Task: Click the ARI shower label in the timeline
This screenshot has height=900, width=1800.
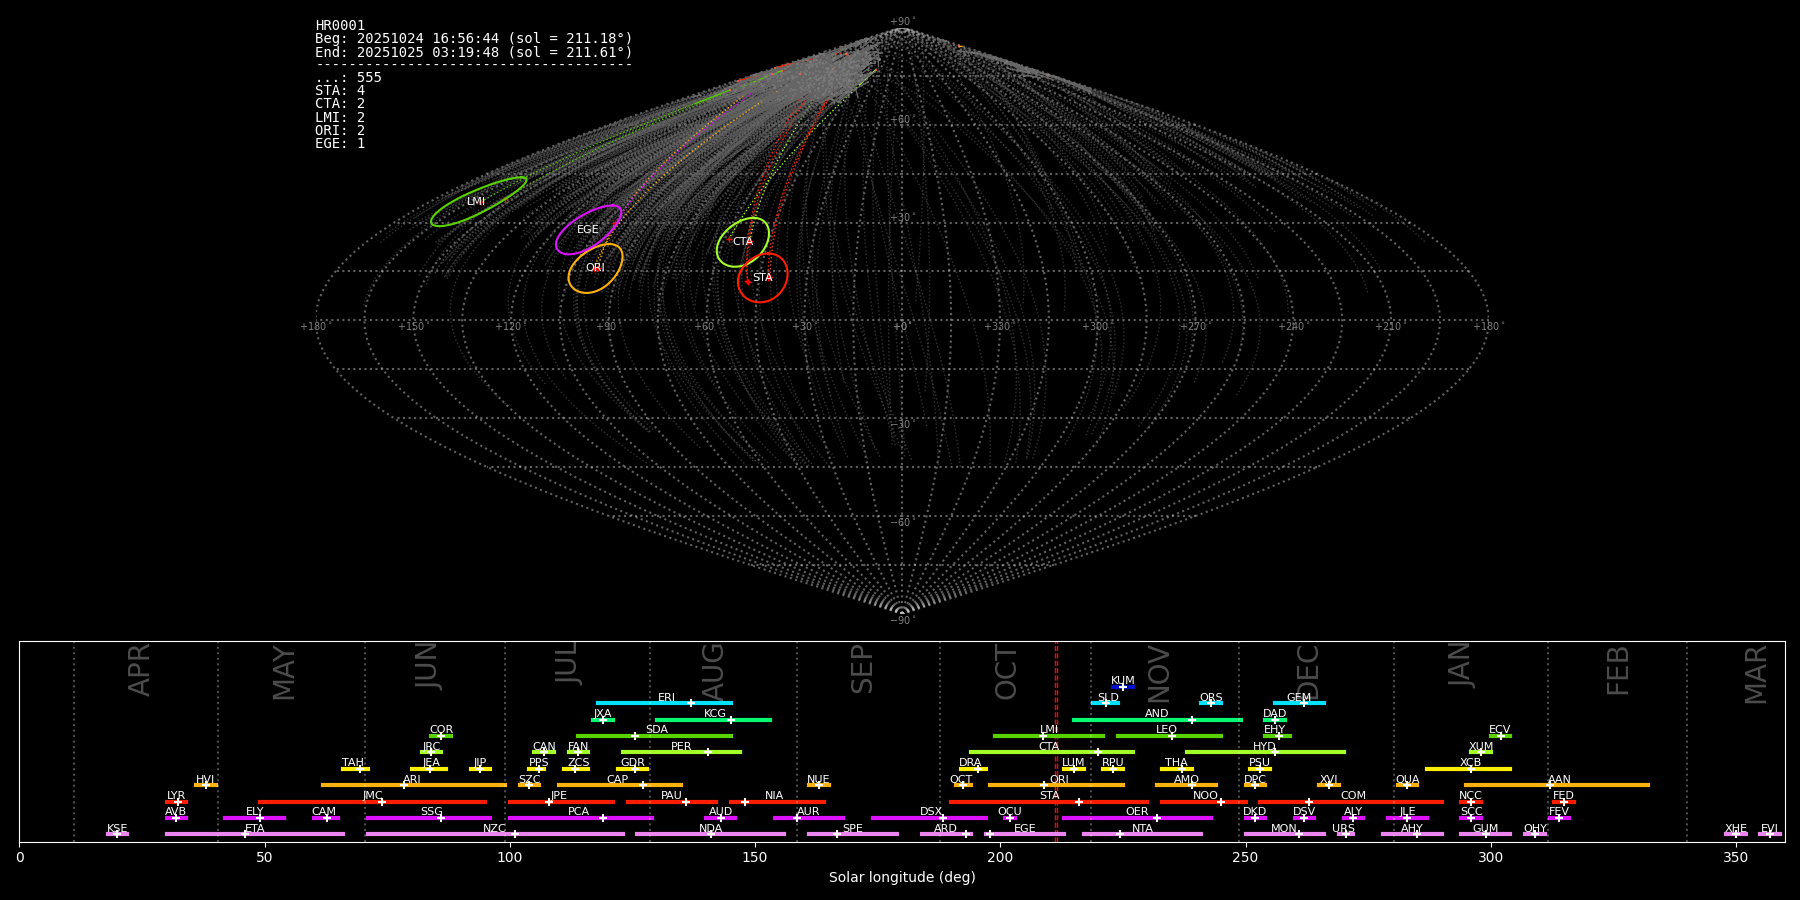Action: 412,780
